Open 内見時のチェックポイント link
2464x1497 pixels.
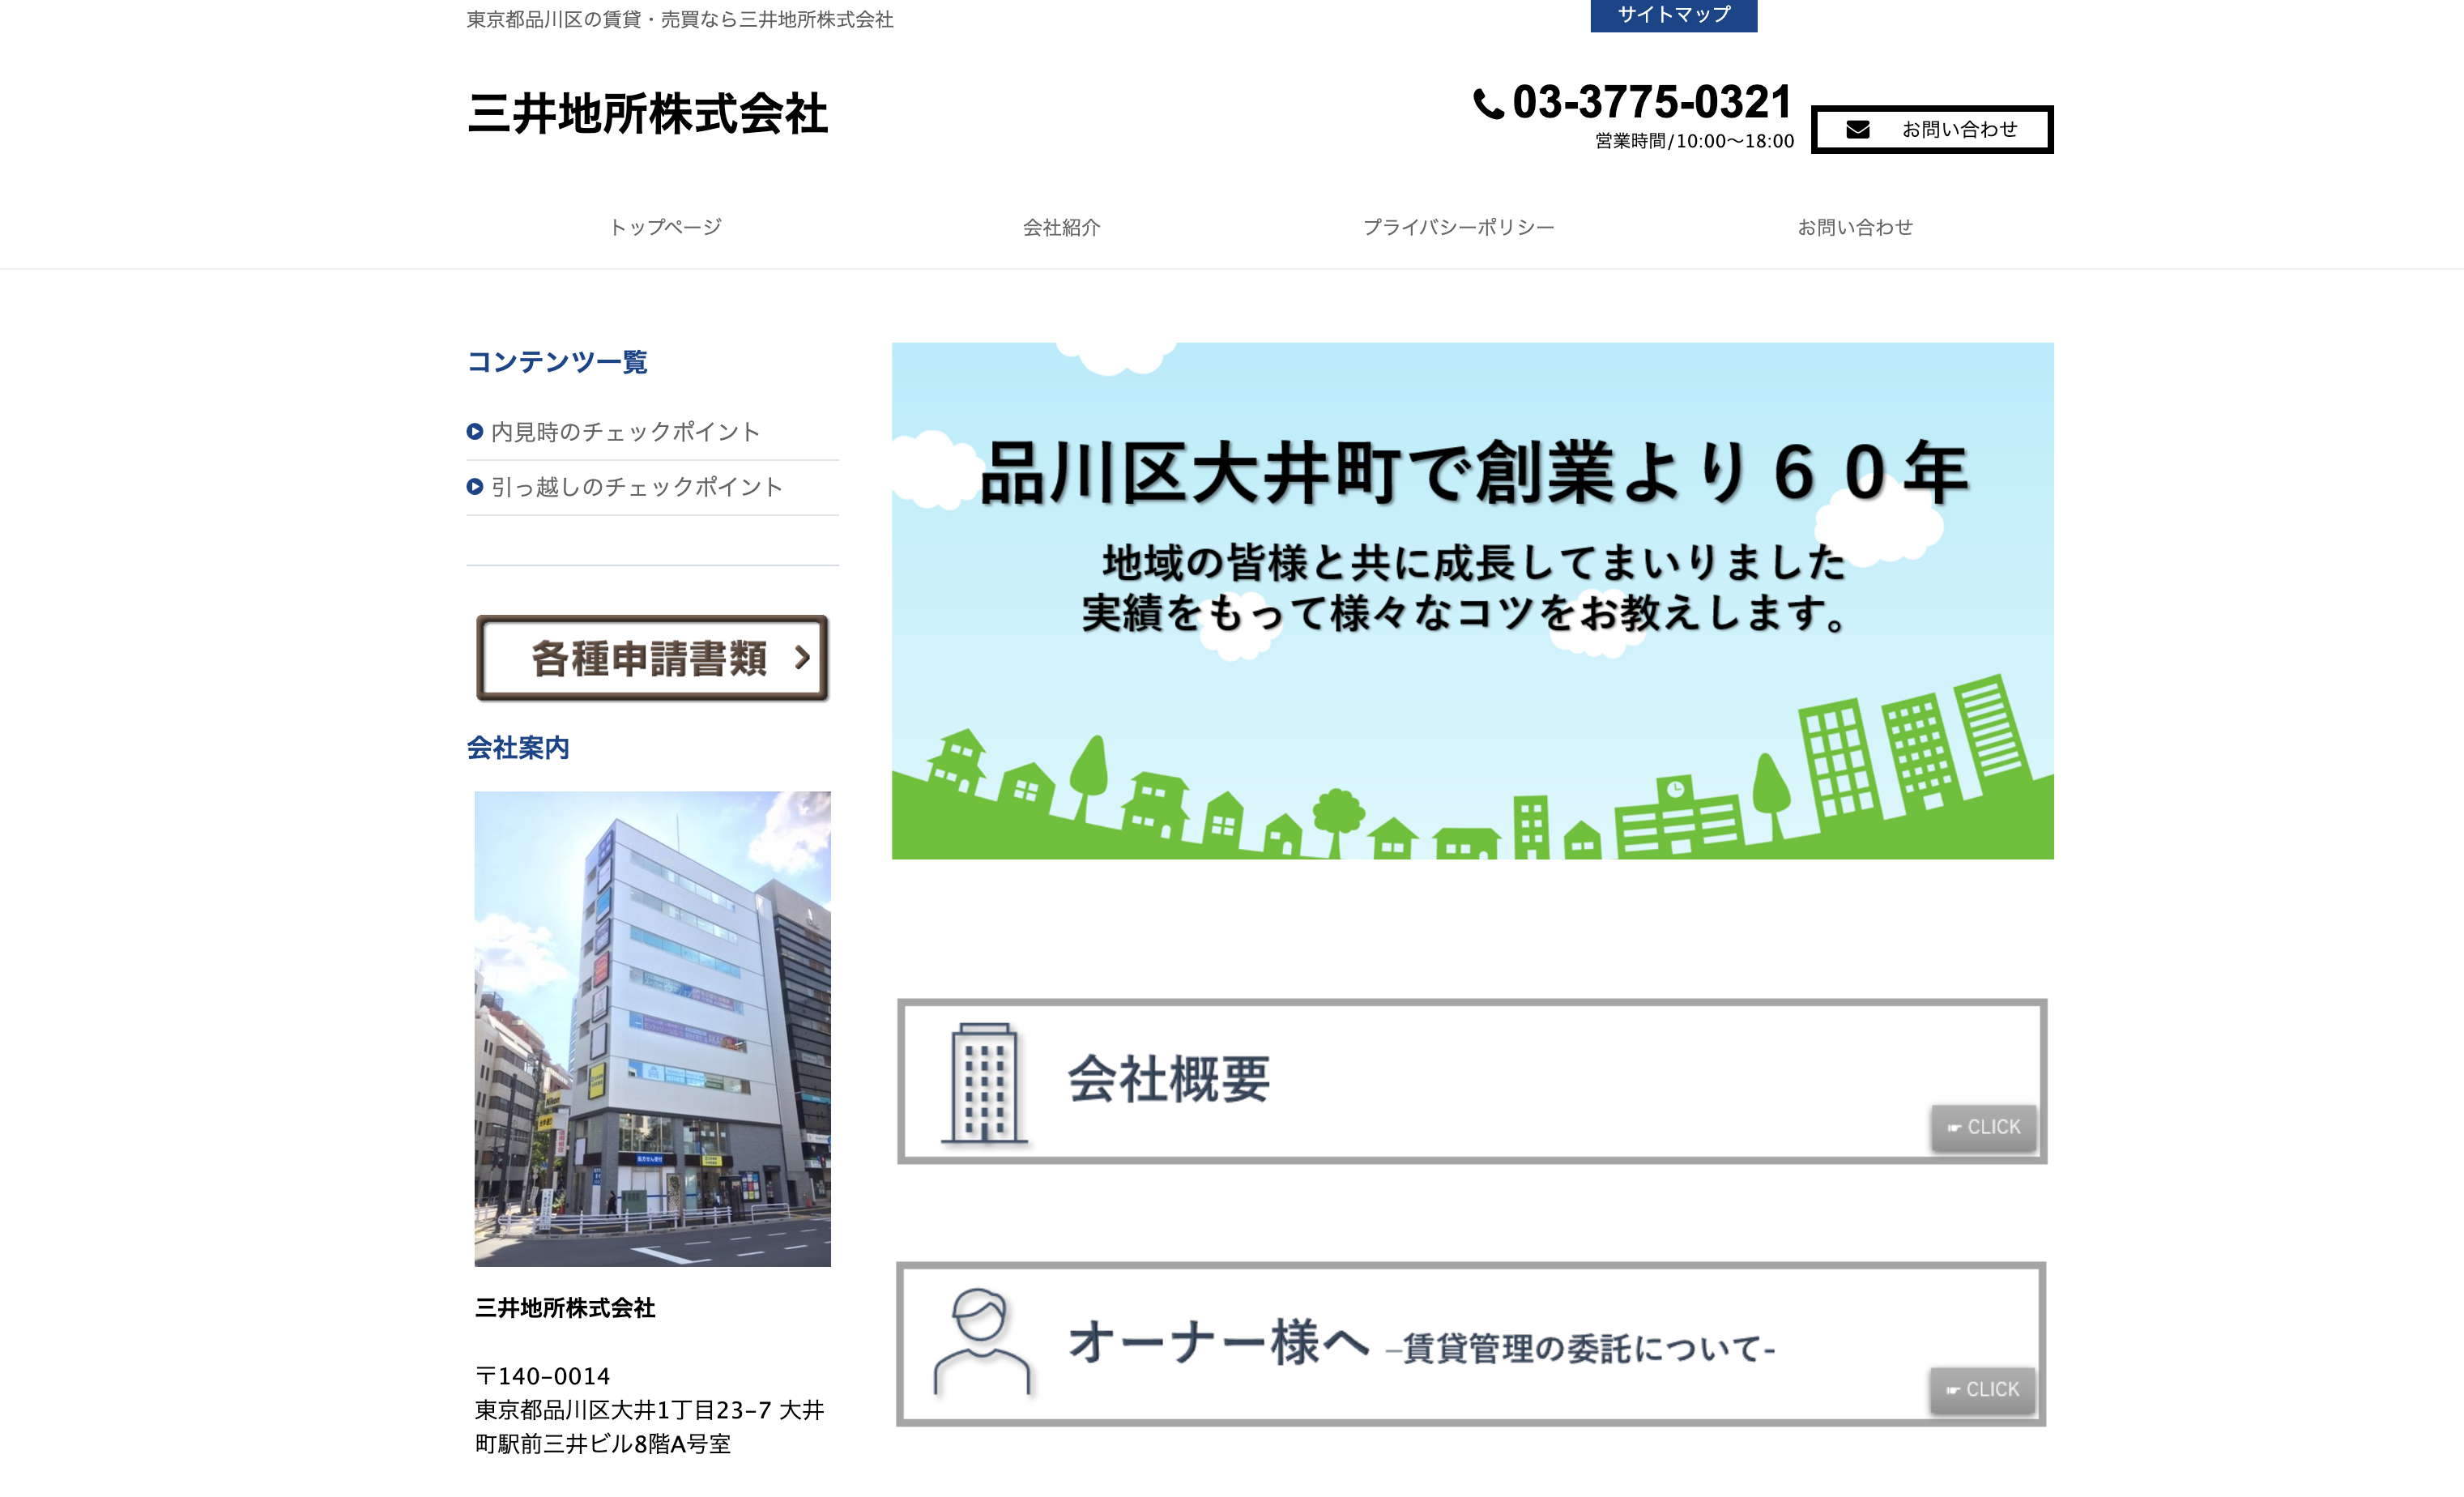pyautogui.click(x=626, y=432)
